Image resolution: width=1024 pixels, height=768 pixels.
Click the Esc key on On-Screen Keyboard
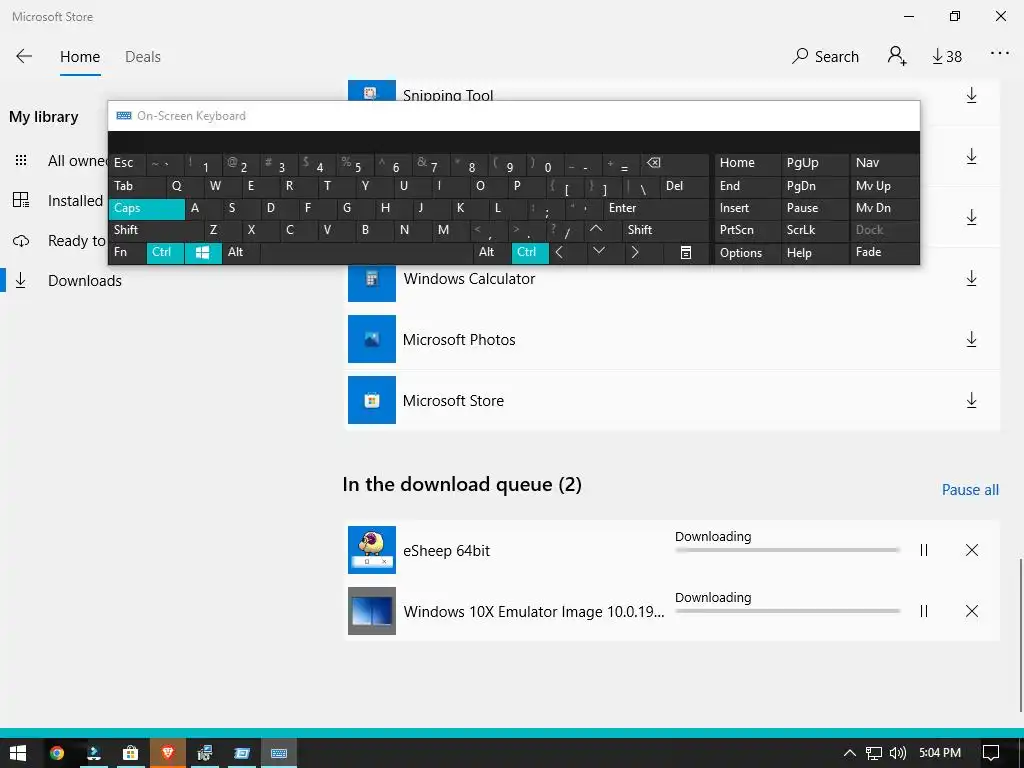[x=127, y=163]
